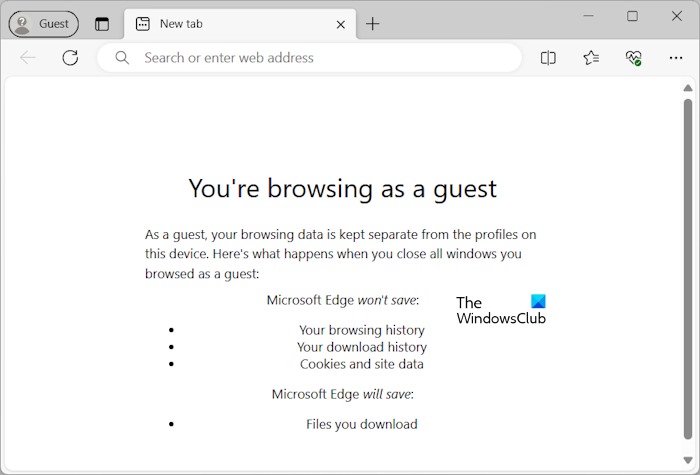Minimize the Edge browser window
This screenshot has height=475, width=700.
587,16
